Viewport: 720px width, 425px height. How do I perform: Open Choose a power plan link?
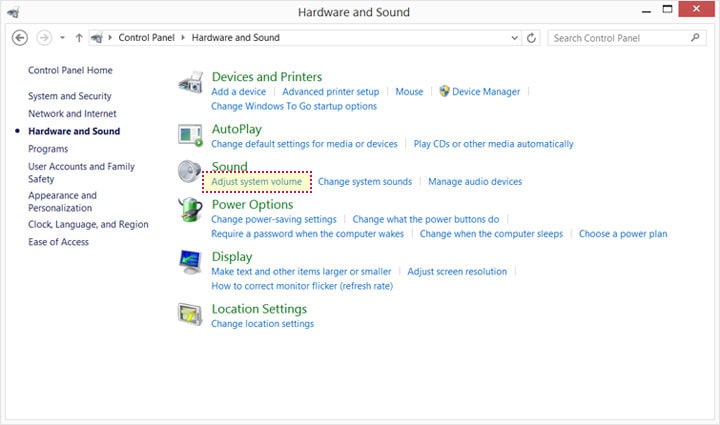(623, 234)
